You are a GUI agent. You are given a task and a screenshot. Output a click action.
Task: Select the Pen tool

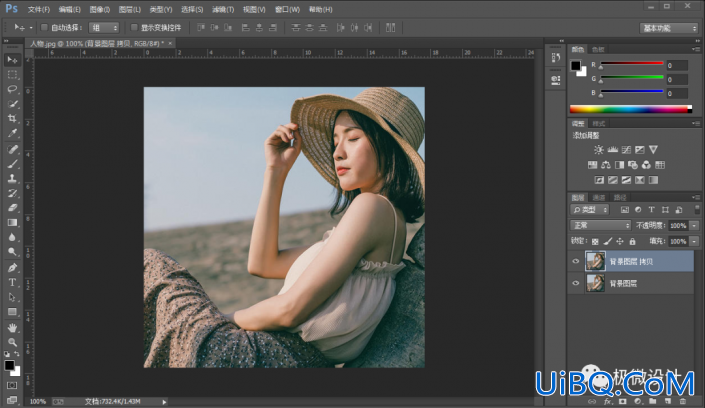(x=12, y=268)
